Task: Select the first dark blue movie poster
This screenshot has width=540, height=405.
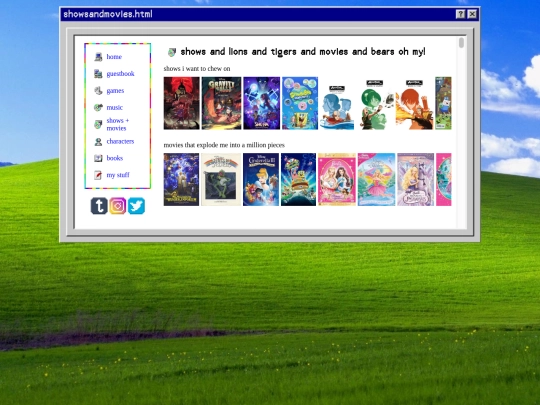Action: pyautogui.click(x=181, y=179)
